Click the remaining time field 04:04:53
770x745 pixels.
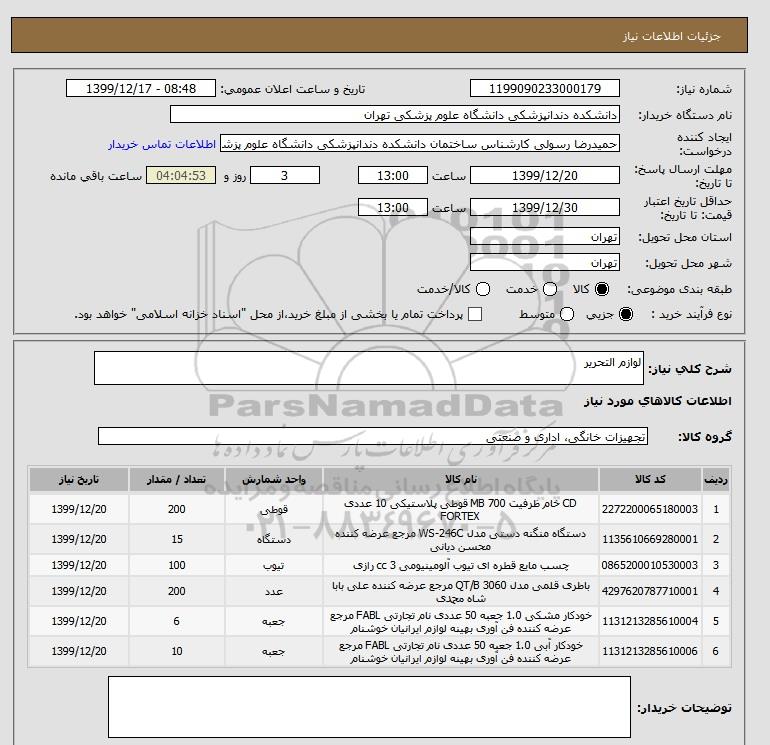(x=181, y=175)
